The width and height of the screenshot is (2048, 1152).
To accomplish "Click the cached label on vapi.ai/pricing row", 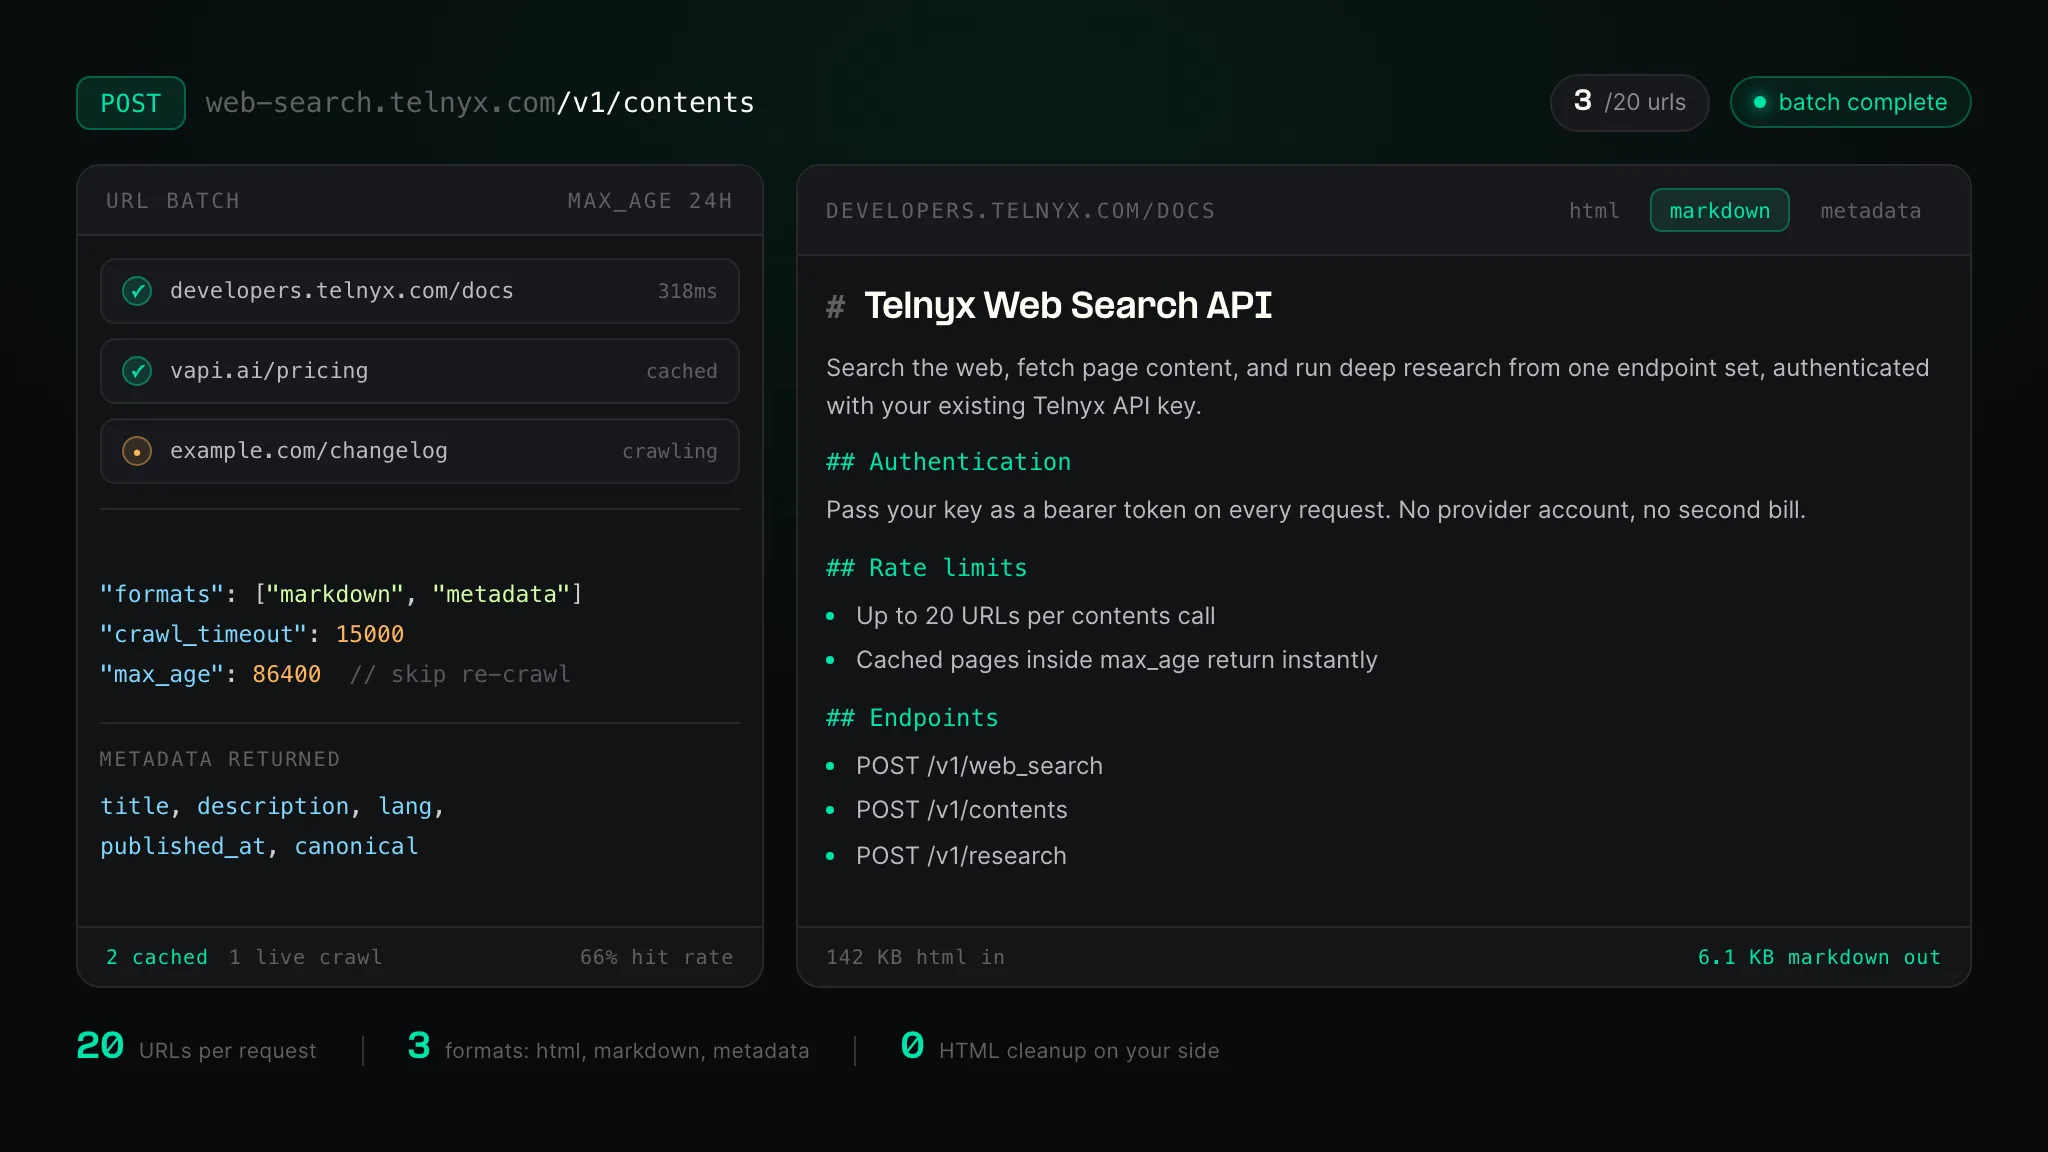I will [682, 371].
